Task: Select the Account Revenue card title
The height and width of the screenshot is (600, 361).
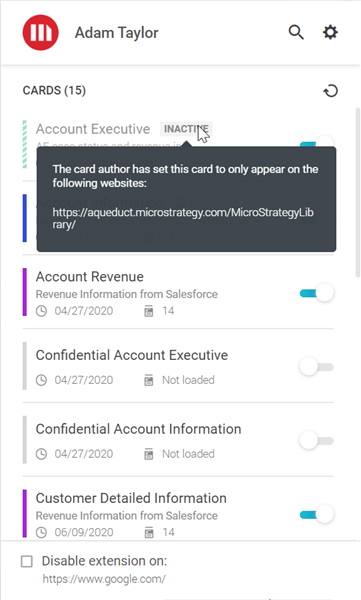Action: pos(90,277)
